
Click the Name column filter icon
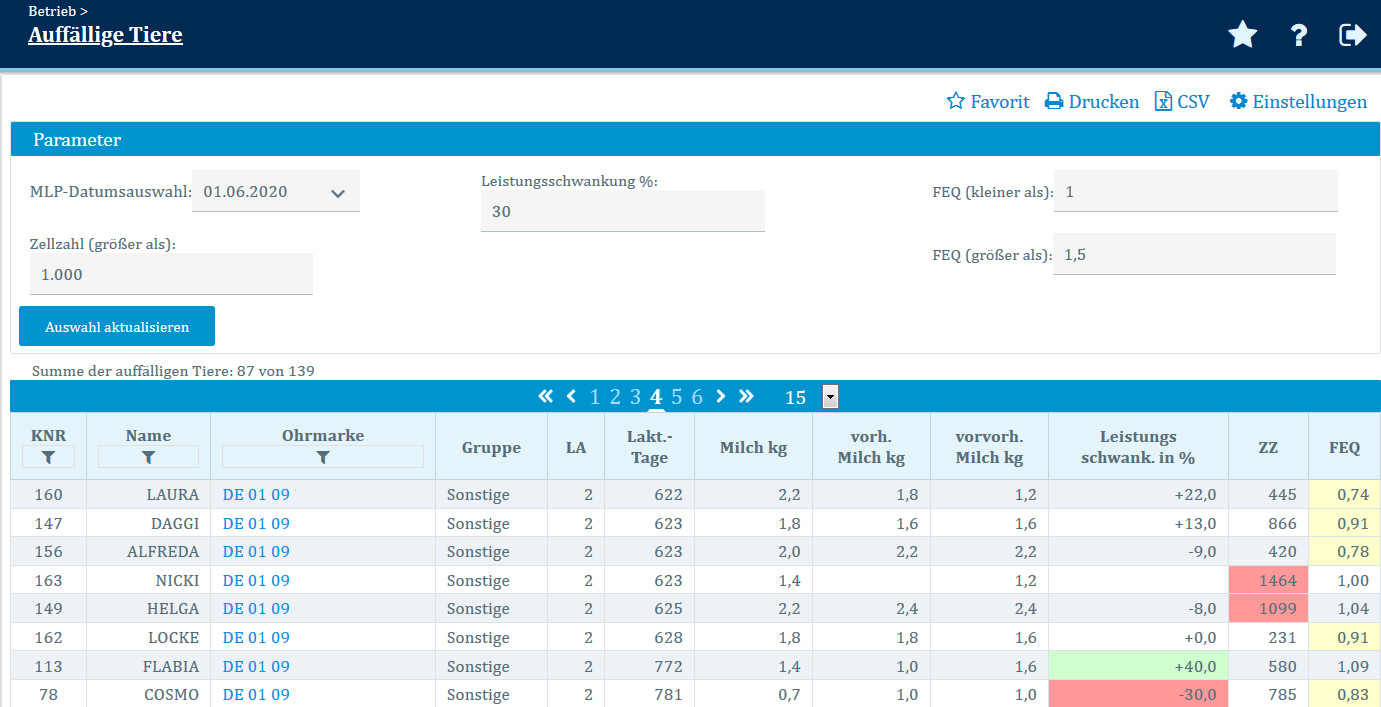pos(148,457)
